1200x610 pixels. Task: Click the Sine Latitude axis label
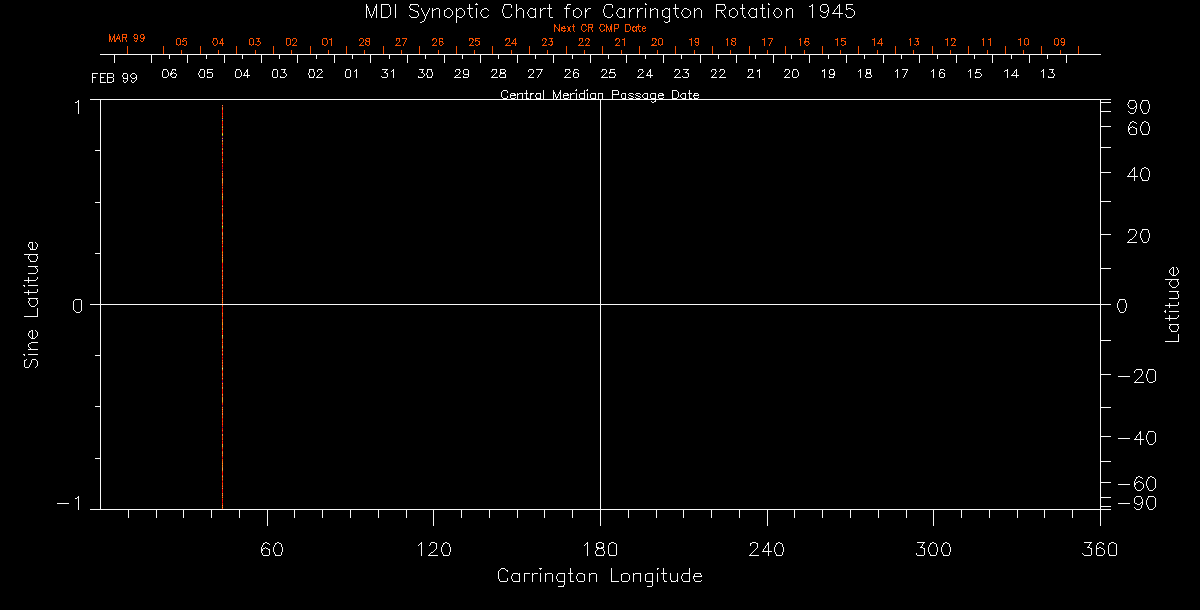point(32,304)
